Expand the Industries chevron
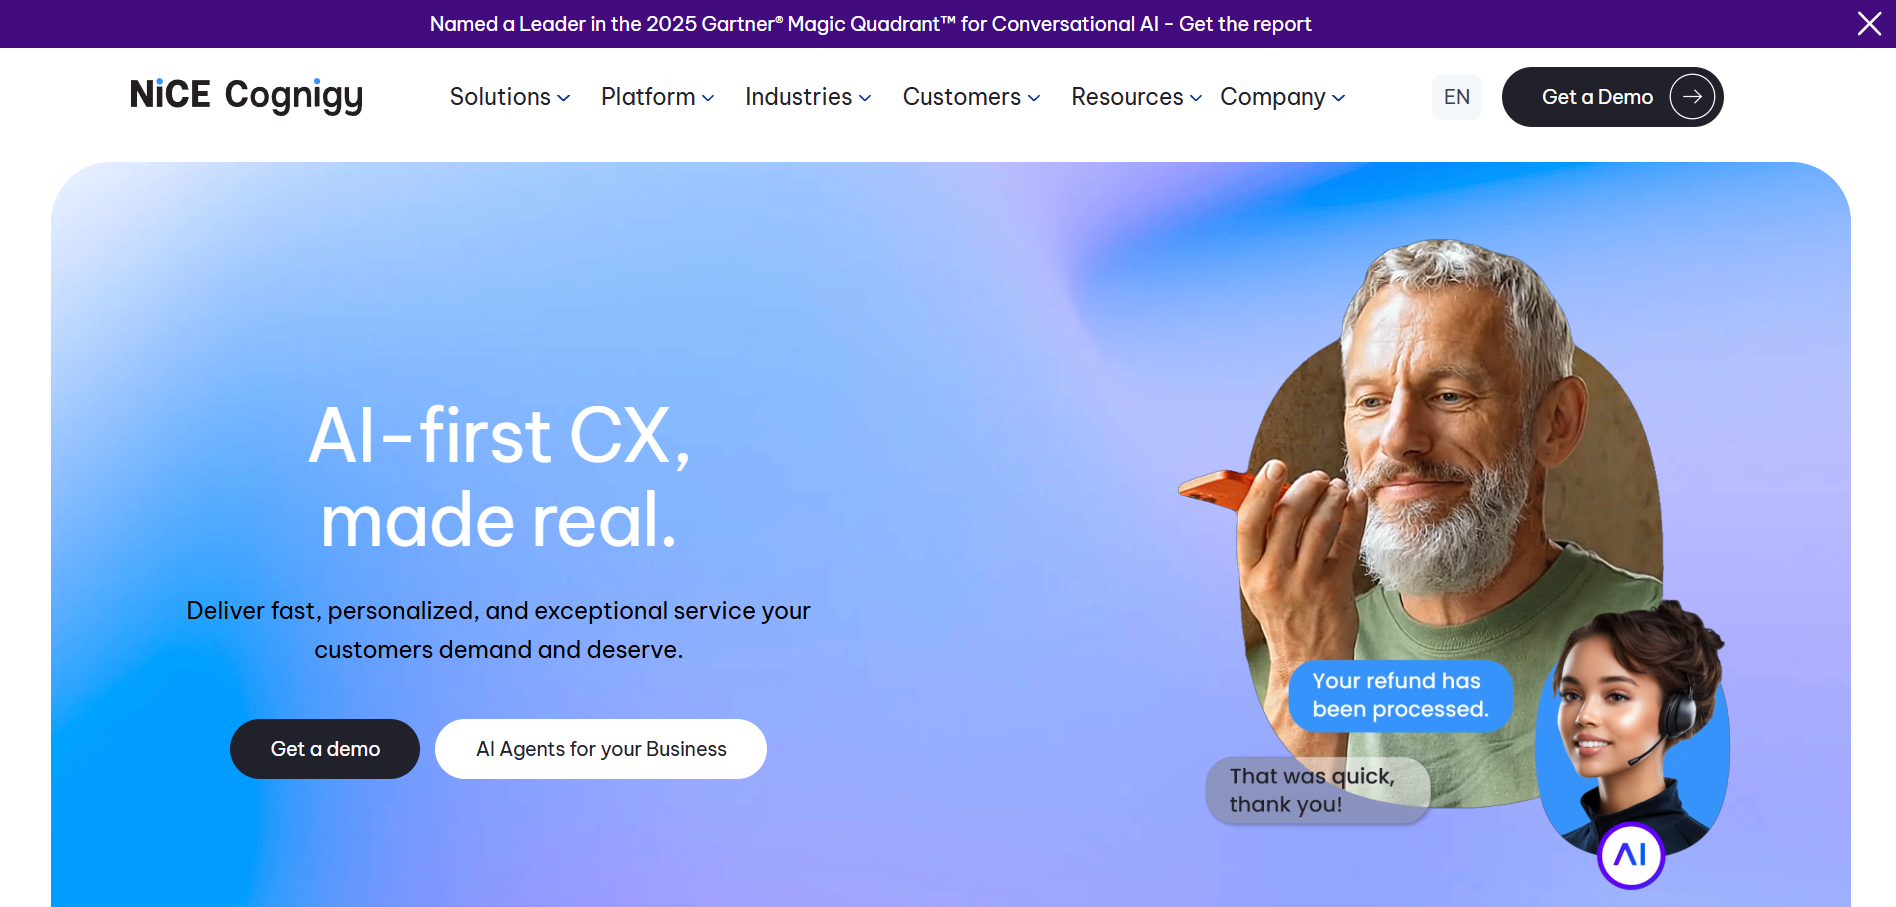 865,98
